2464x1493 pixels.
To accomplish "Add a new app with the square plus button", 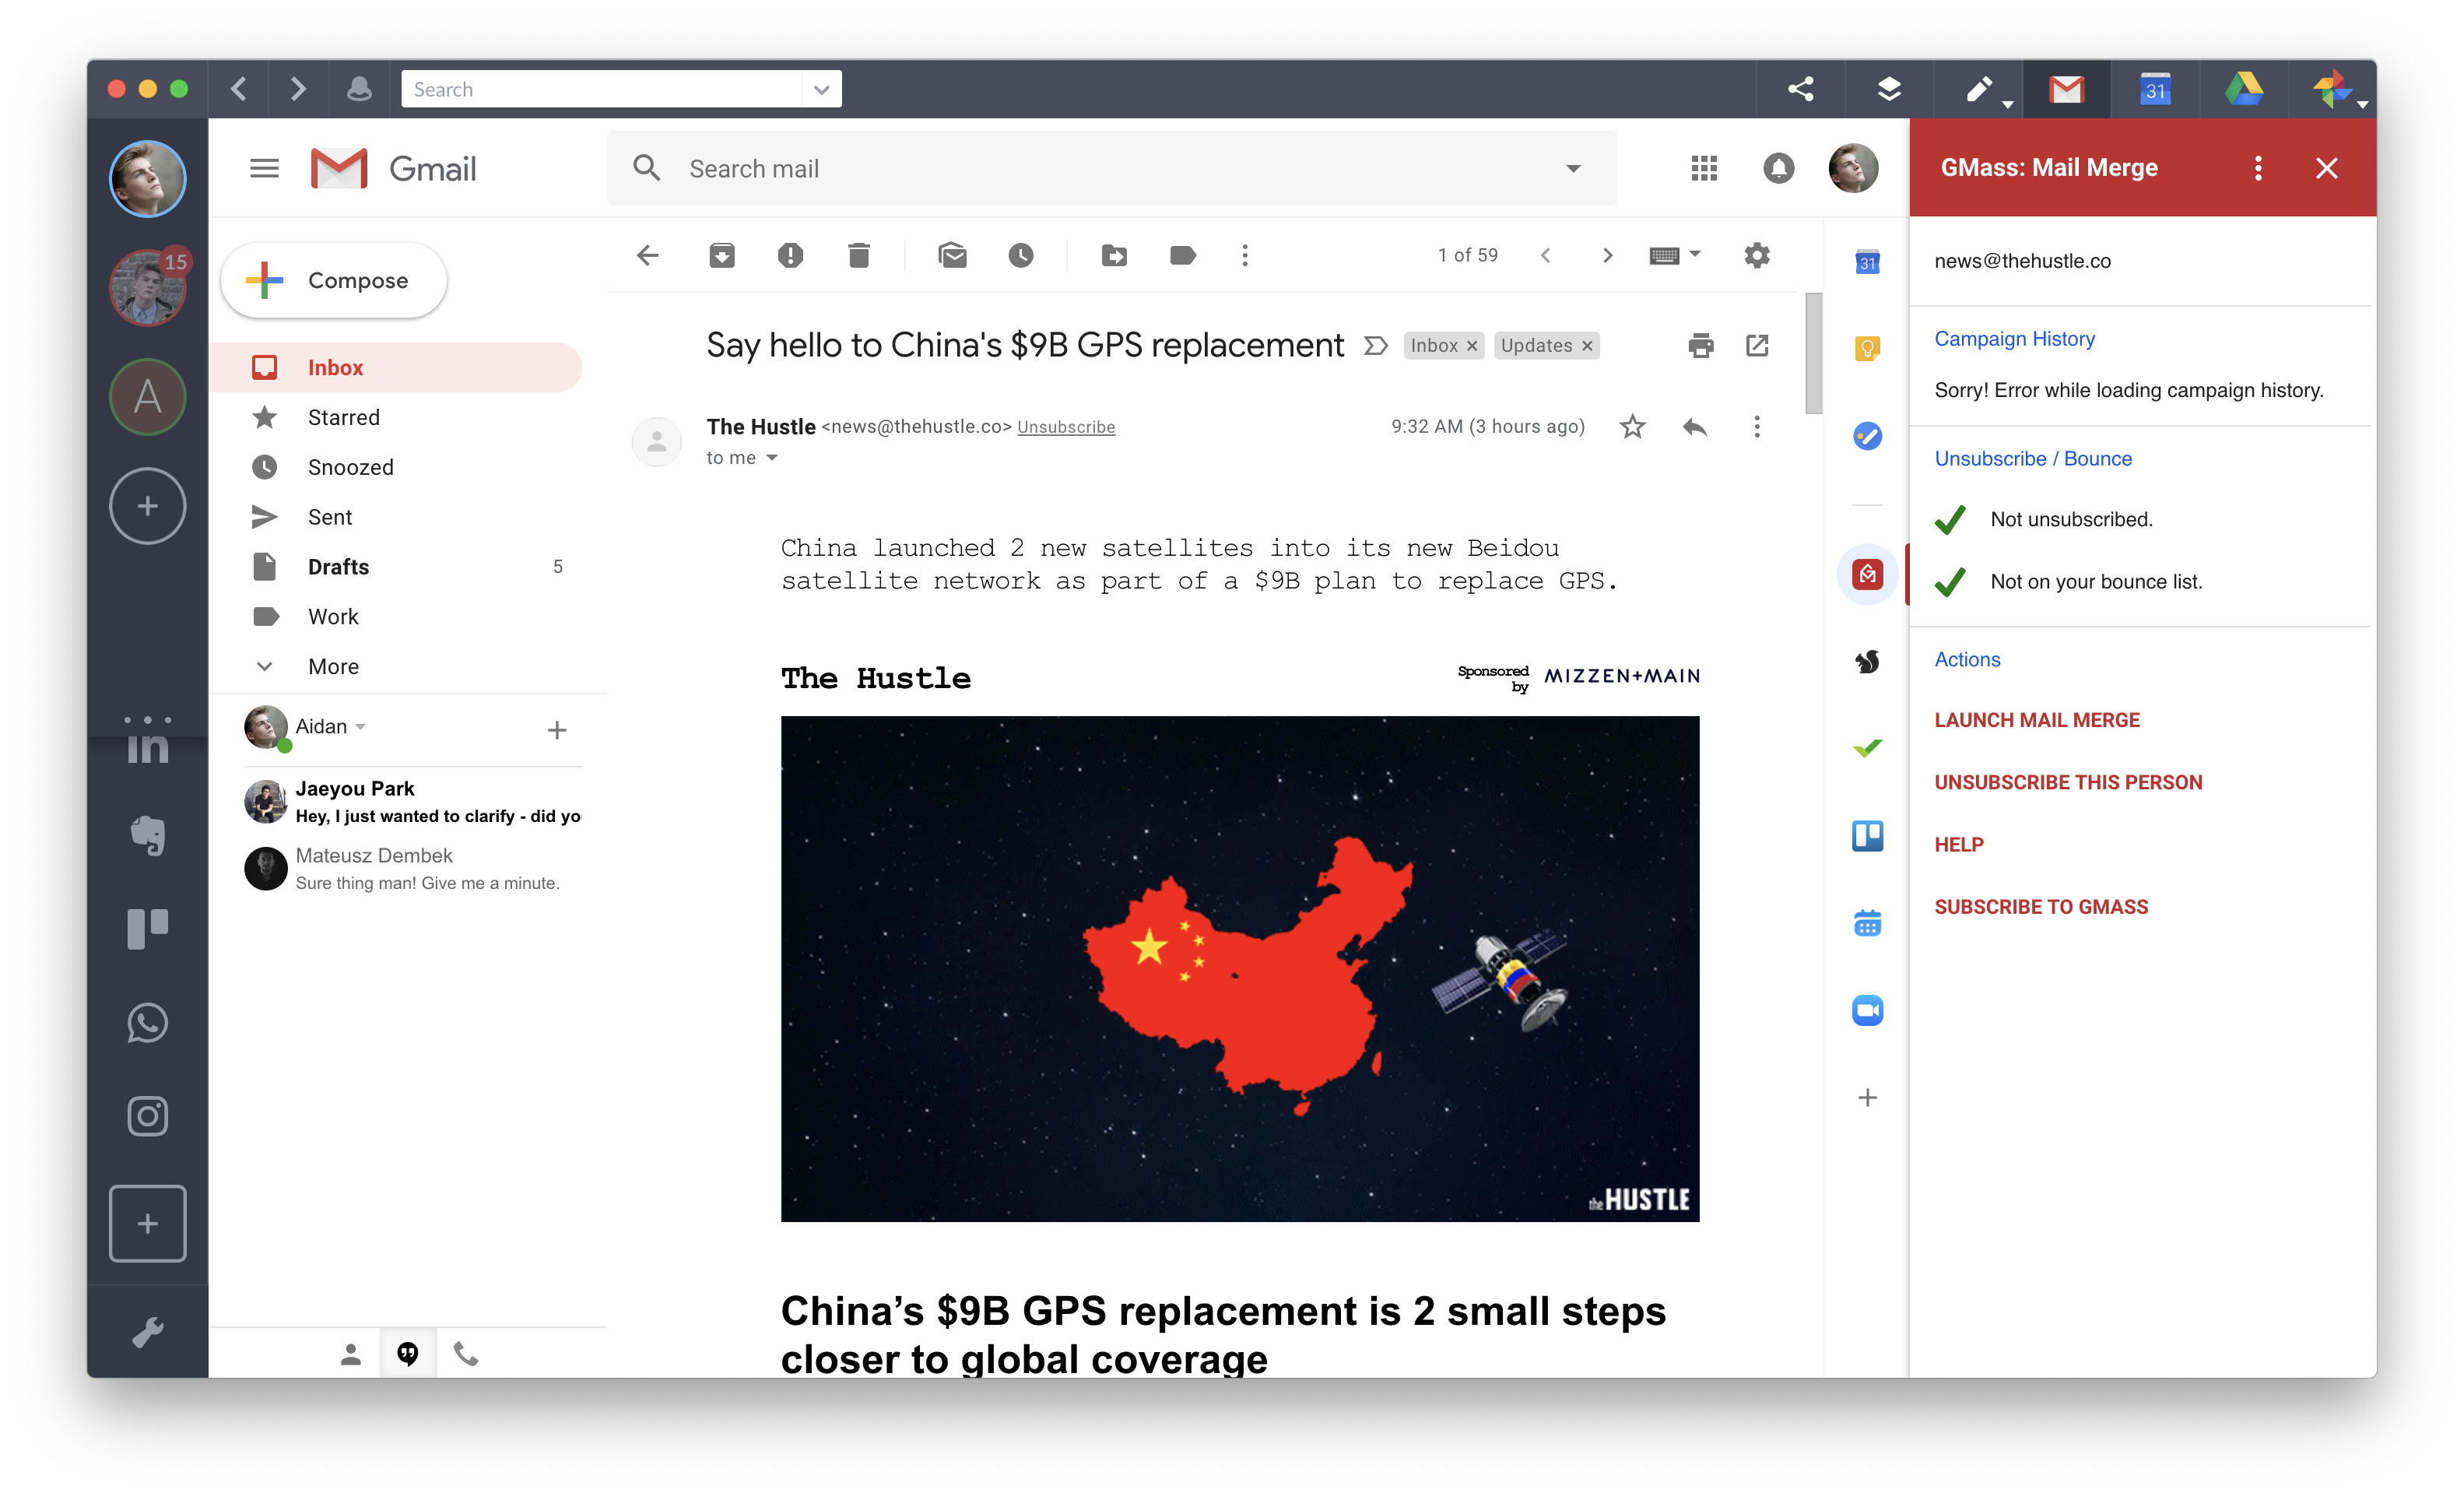I will click(x=147, y=1223).
